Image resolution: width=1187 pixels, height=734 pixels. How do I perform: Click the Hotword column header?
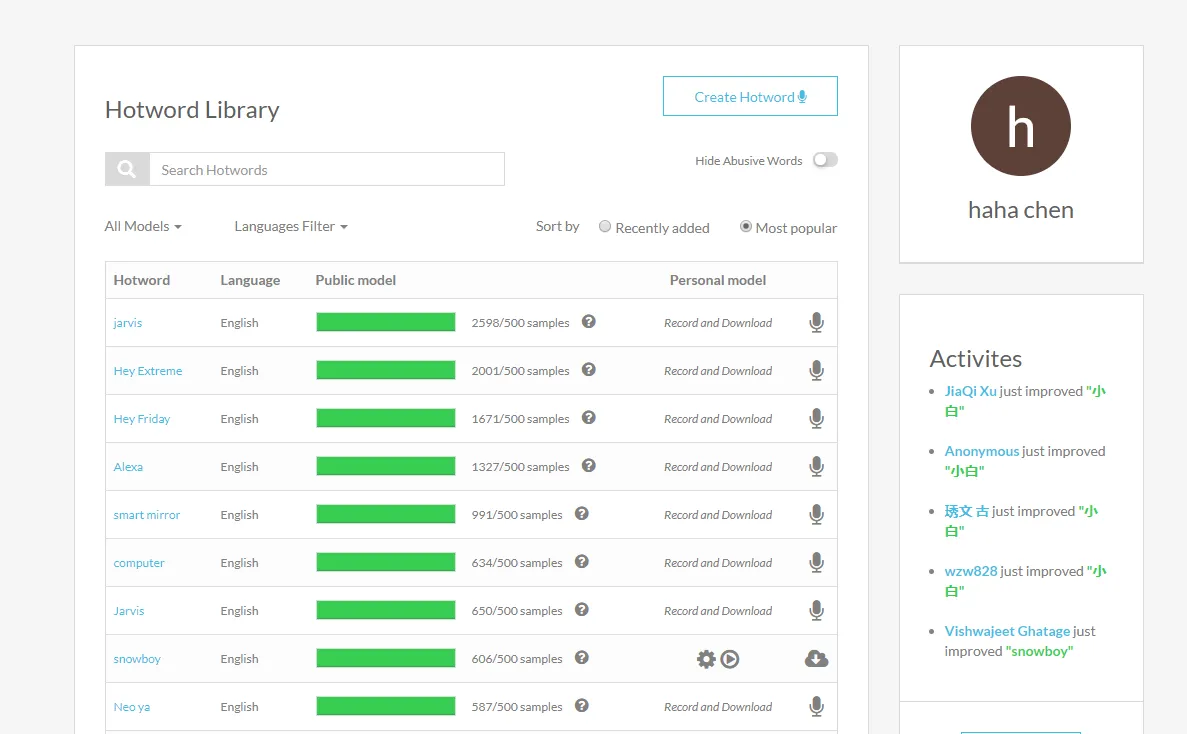click(x=142, y=280)
